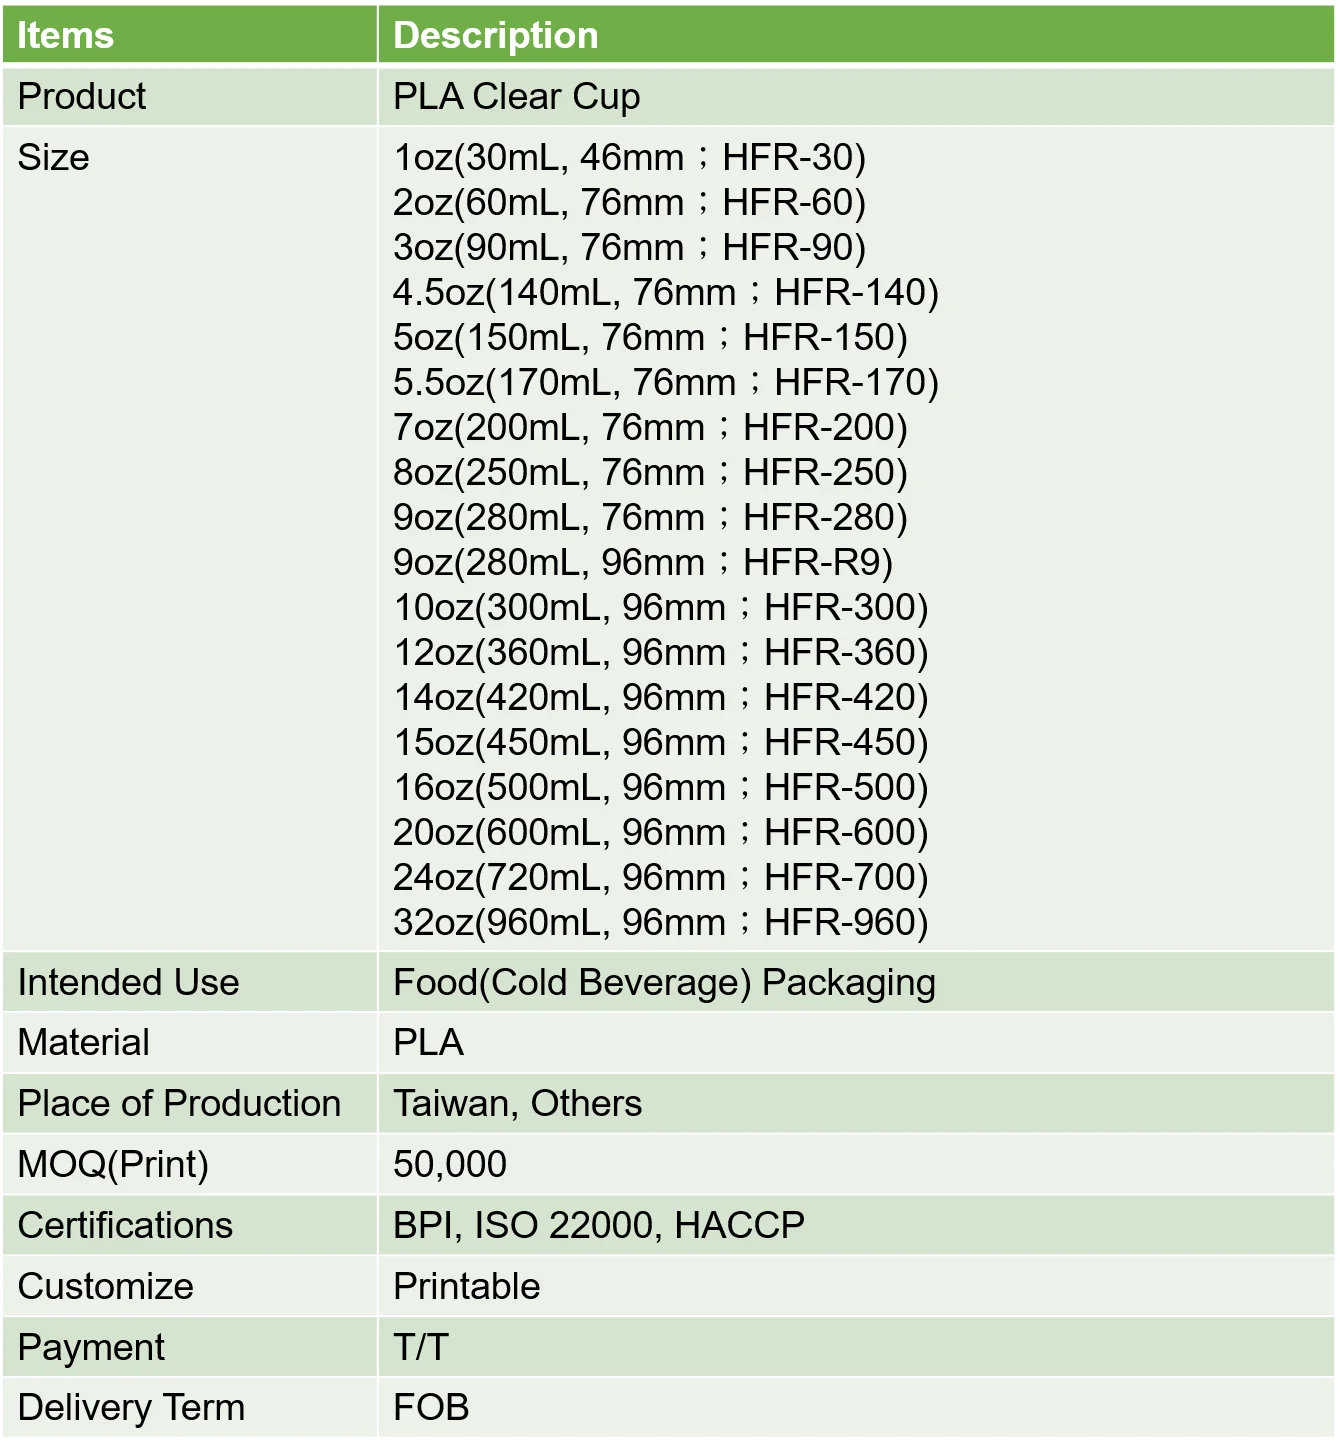Click the Size row label
This screenshot has height=1452, width=1340.
(x=54, y=158)
